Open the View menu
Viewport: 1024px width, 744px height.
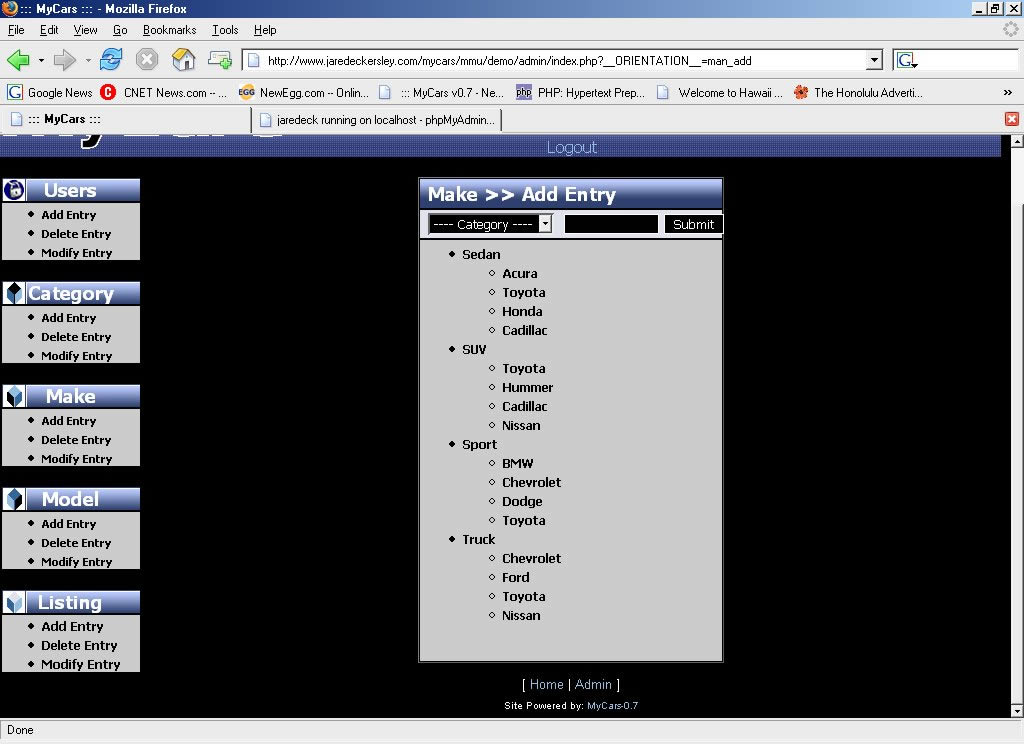pyautogui.click(x=85, y=30)
